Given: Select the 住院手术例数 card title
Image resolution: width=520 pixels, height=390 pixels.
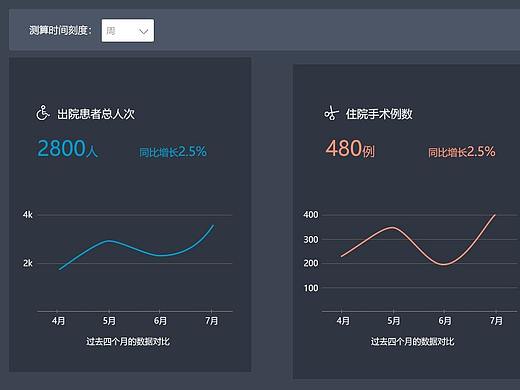Looking at the screenshot, I should pos(379,114).
